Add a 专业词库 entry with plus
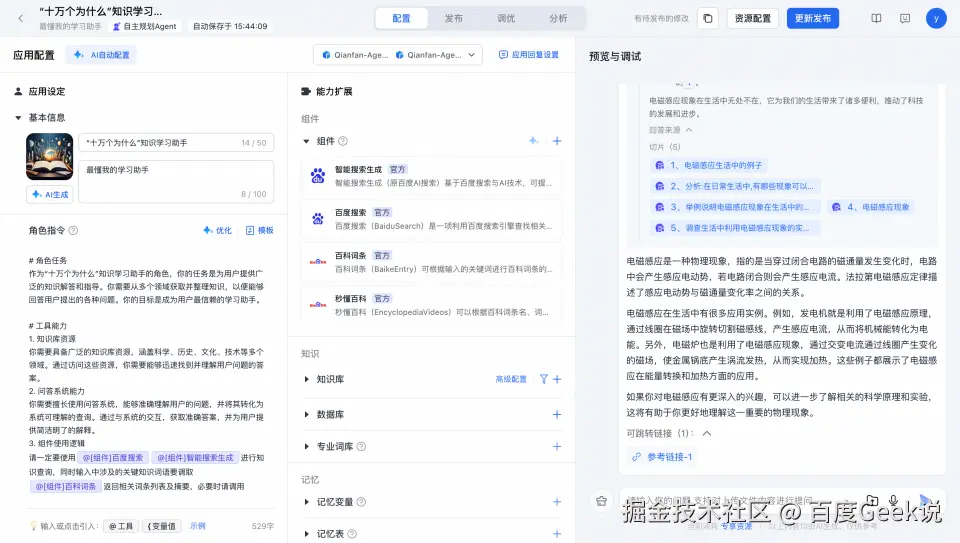 pos(557,446)
